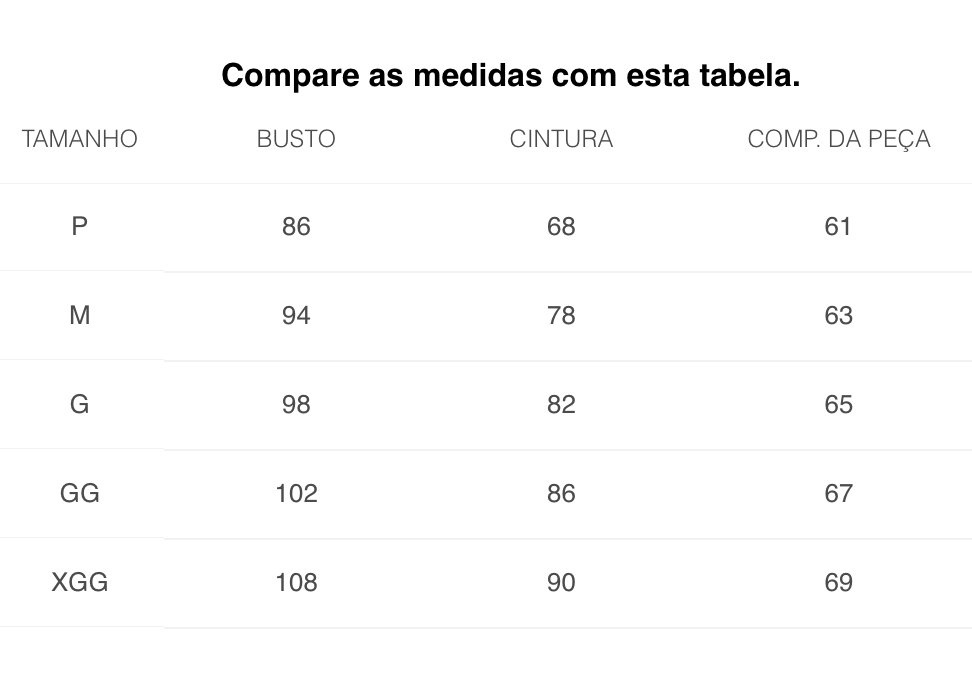
Task: Click the busto value 102 for GG
Action: (296, 493)
